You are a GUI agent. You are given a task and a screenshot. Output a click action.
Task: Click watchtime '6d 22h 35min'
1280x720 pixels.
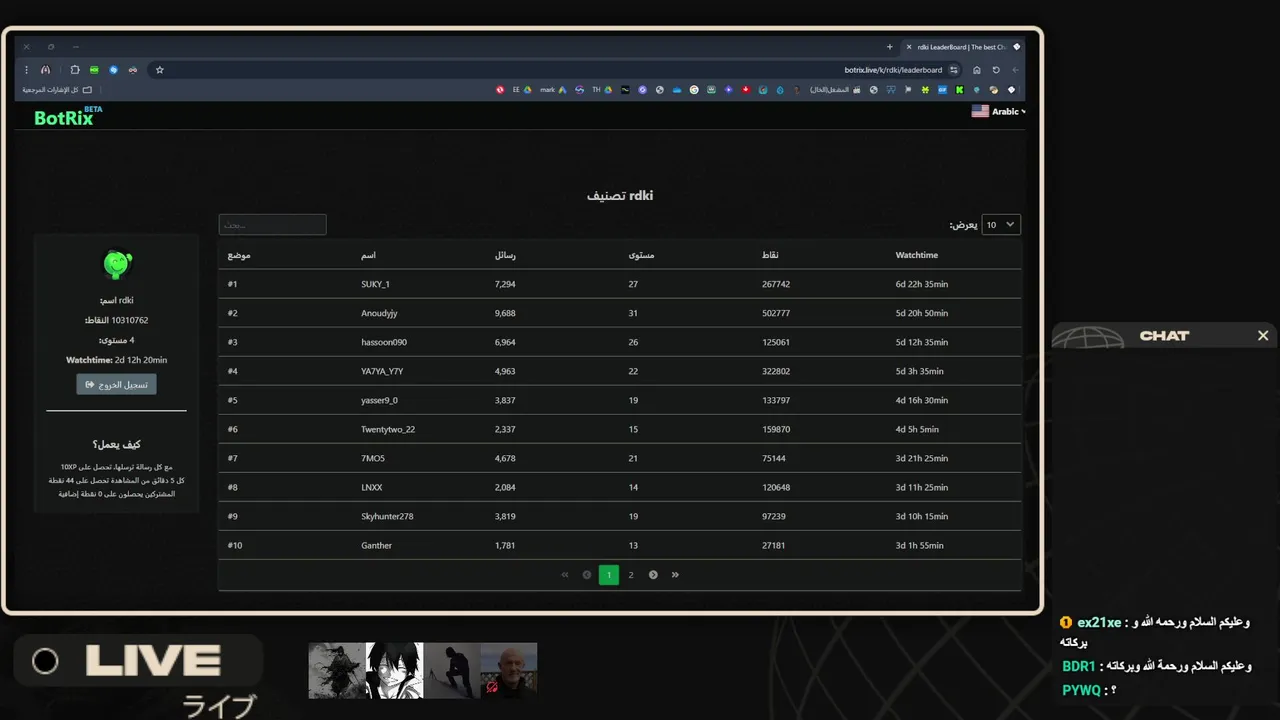click(x=921, y=284)
